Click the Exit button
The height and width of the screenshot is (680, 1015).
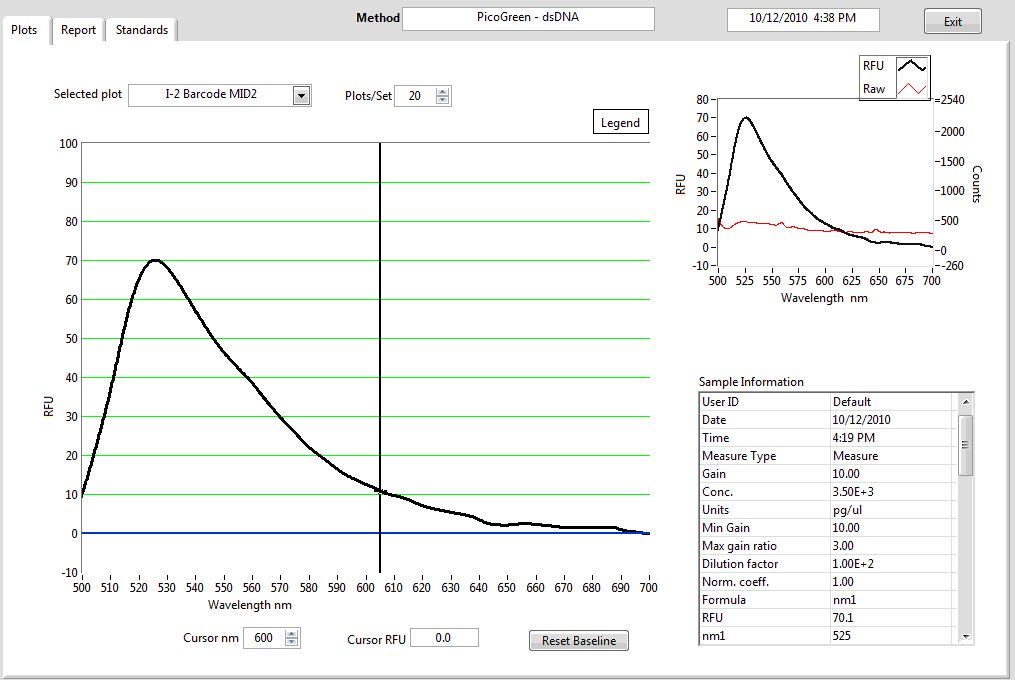[x=952, y=21]
